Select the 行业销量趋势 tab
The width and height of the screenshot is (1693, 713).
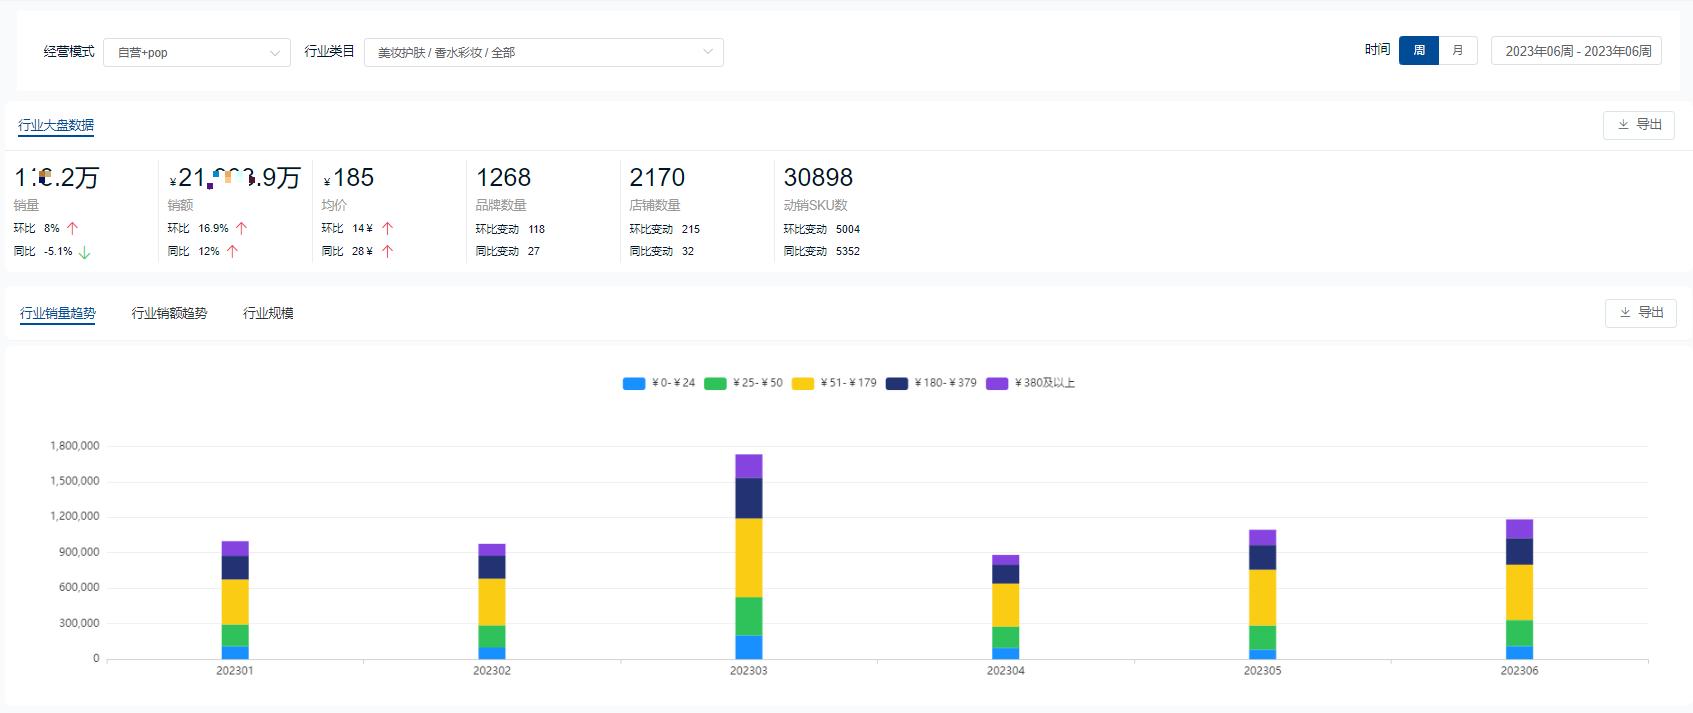point(58,313)
